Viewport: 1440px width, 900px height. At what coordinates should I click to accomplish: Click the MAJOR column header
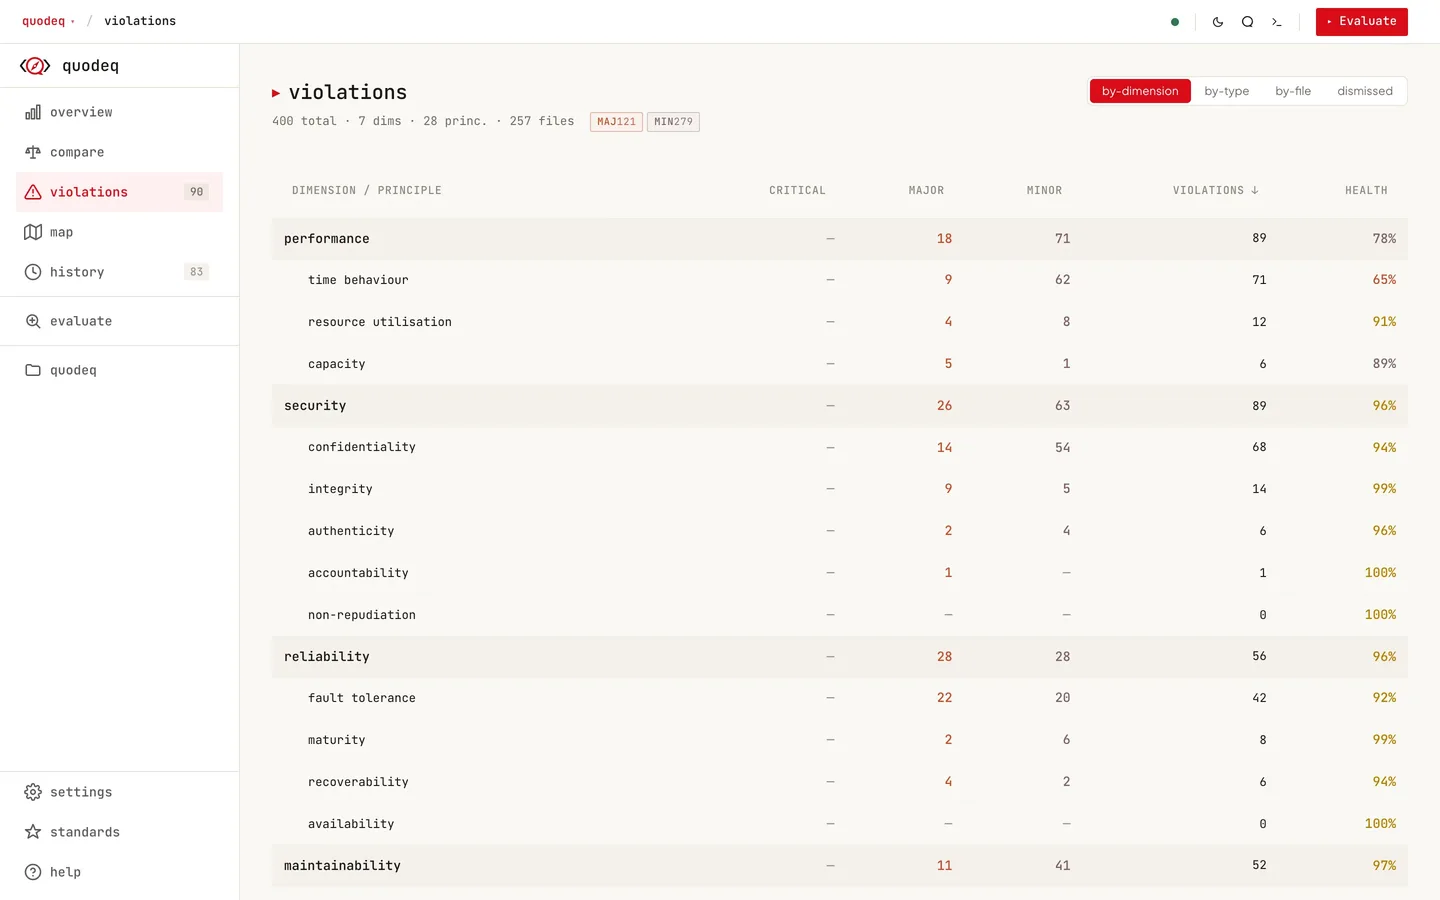click(x=926, y=190)
